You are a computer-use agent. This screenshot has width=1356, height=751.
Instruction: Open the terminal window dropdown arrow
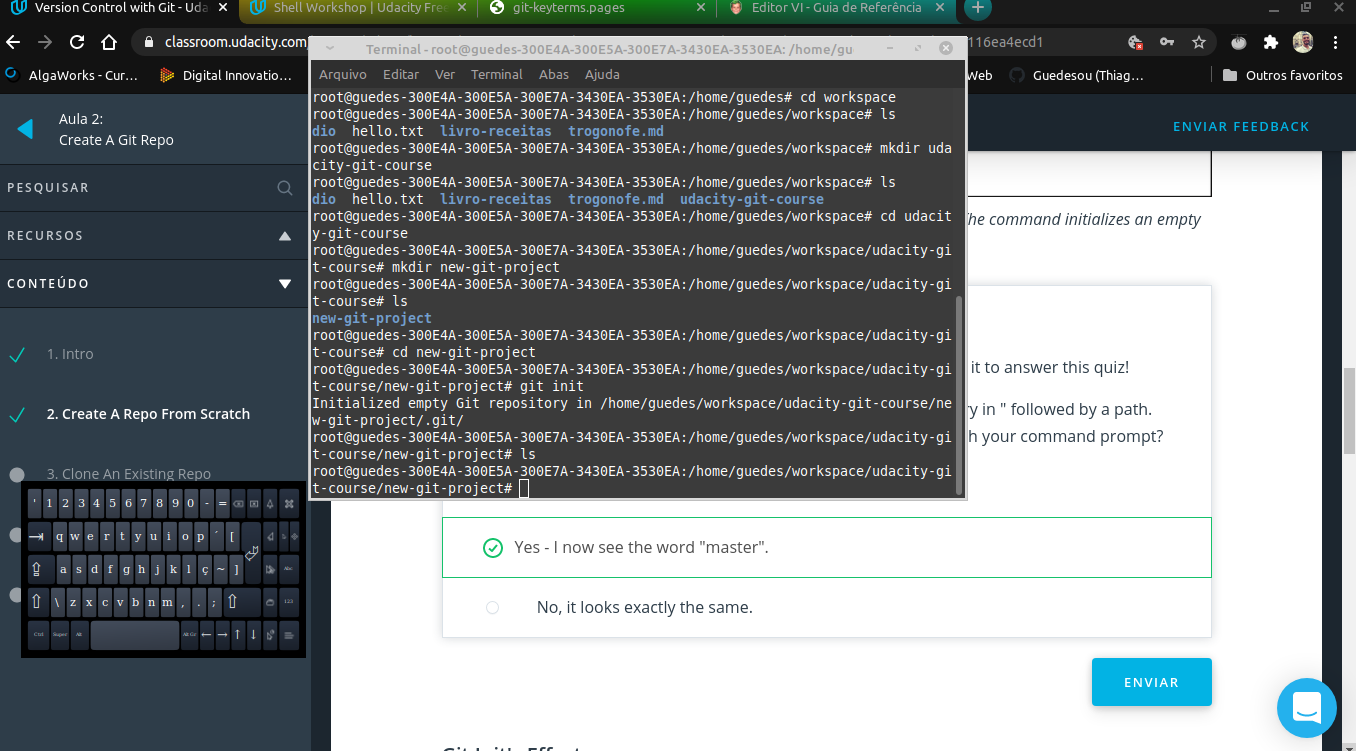(x=329, y=48)
